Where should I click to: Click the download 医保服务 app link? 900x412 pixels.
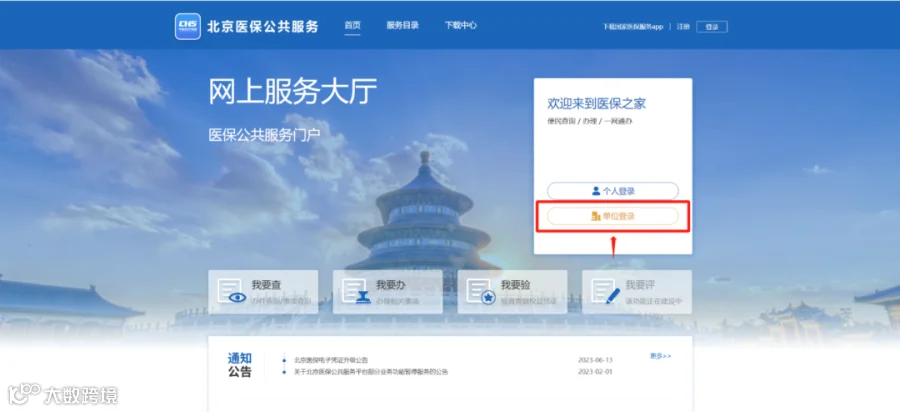click(633, 27)
